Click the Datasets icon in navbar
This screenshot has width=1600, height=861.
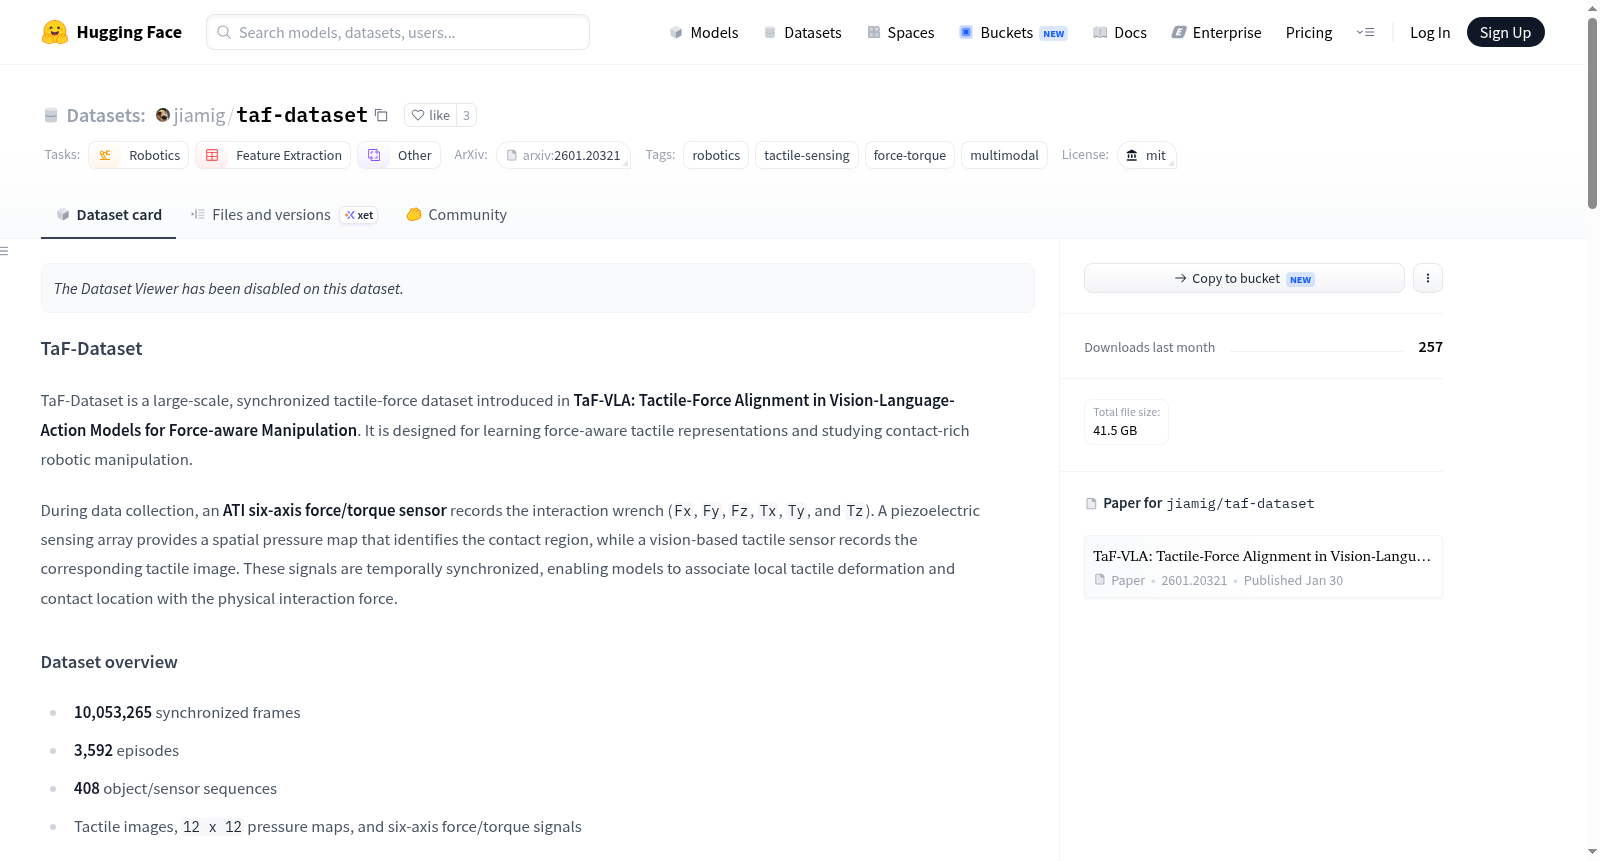770,32
